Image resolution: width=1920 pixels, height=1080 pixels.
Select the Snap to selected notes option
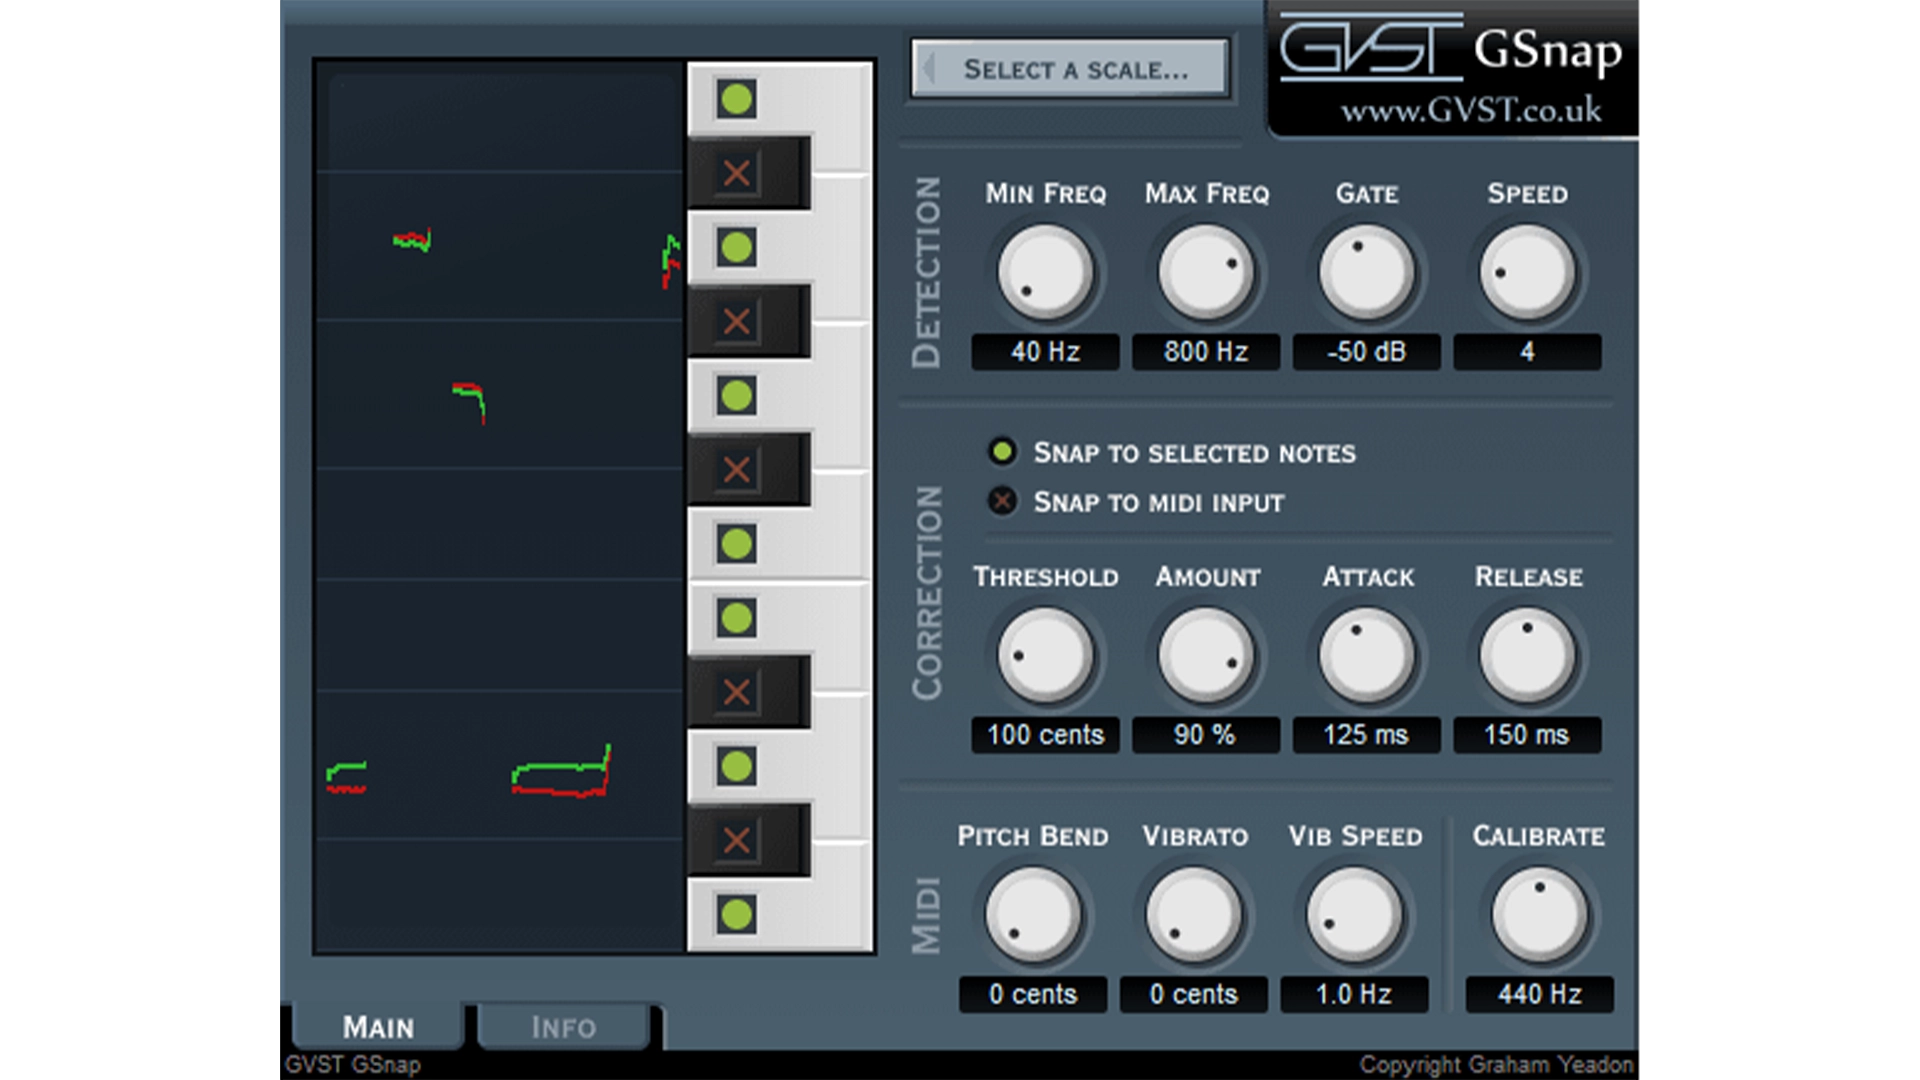1003,453
